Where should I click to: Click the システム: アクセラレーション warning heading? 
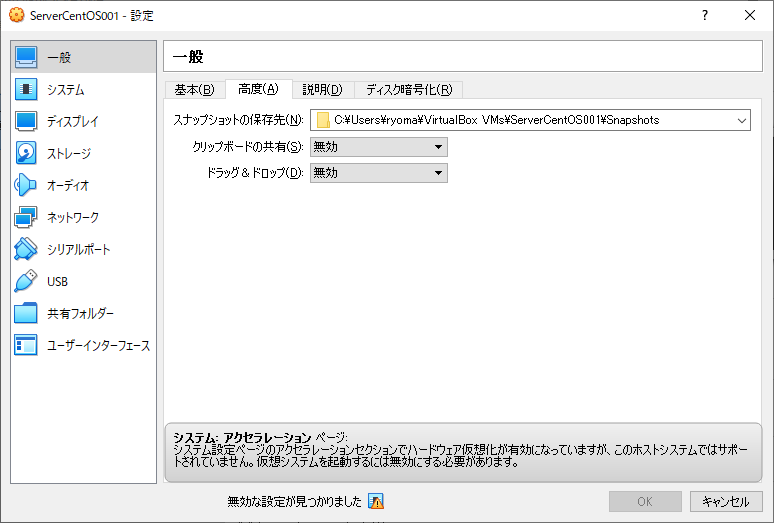click(x=242, y=438)
